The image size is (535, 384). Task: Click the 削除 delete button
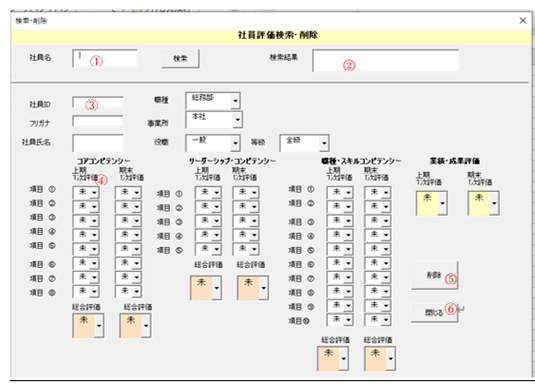[434, 275]
